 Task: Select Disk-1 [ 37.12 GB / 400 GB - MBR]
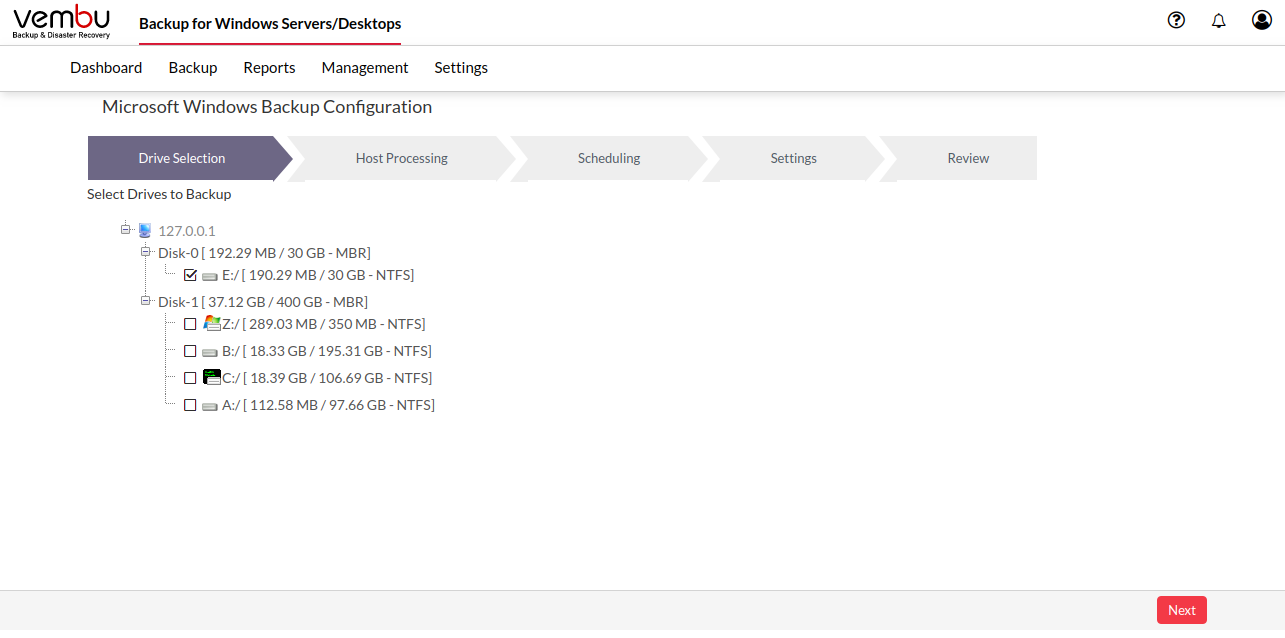(x=263, y=301)
